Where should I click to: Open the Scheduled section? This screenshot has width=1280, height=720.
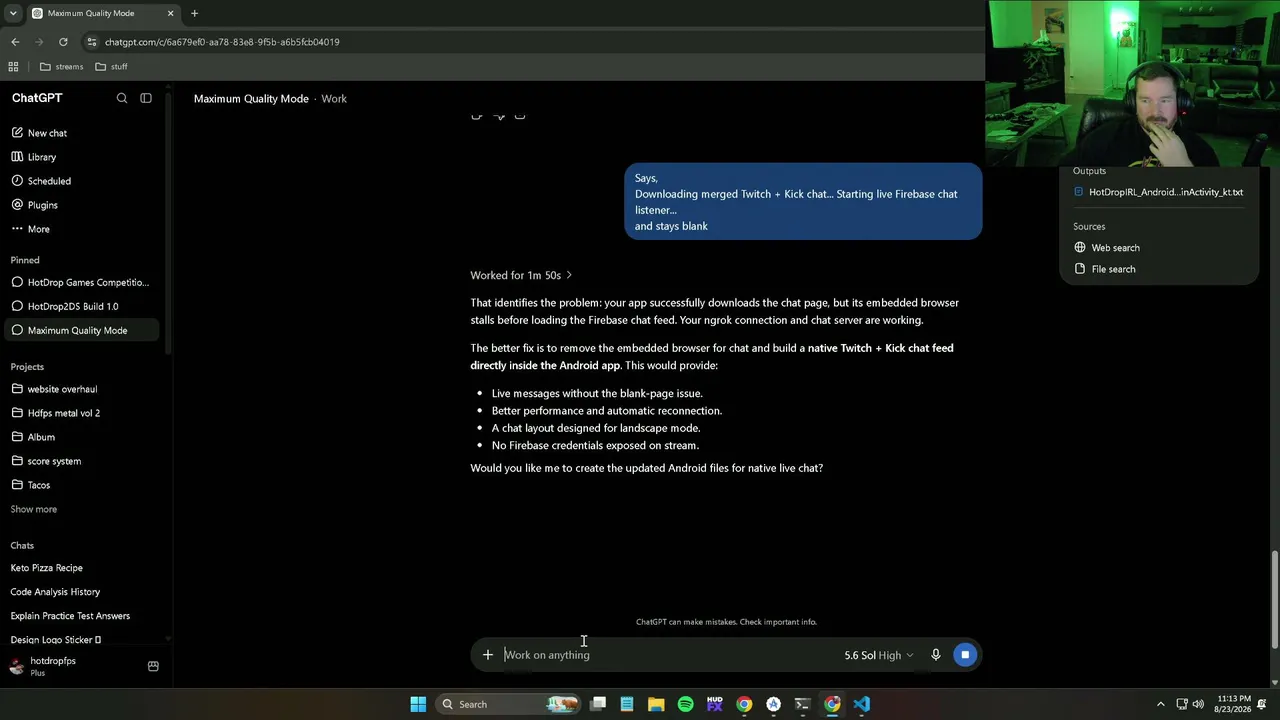(84, 181)
